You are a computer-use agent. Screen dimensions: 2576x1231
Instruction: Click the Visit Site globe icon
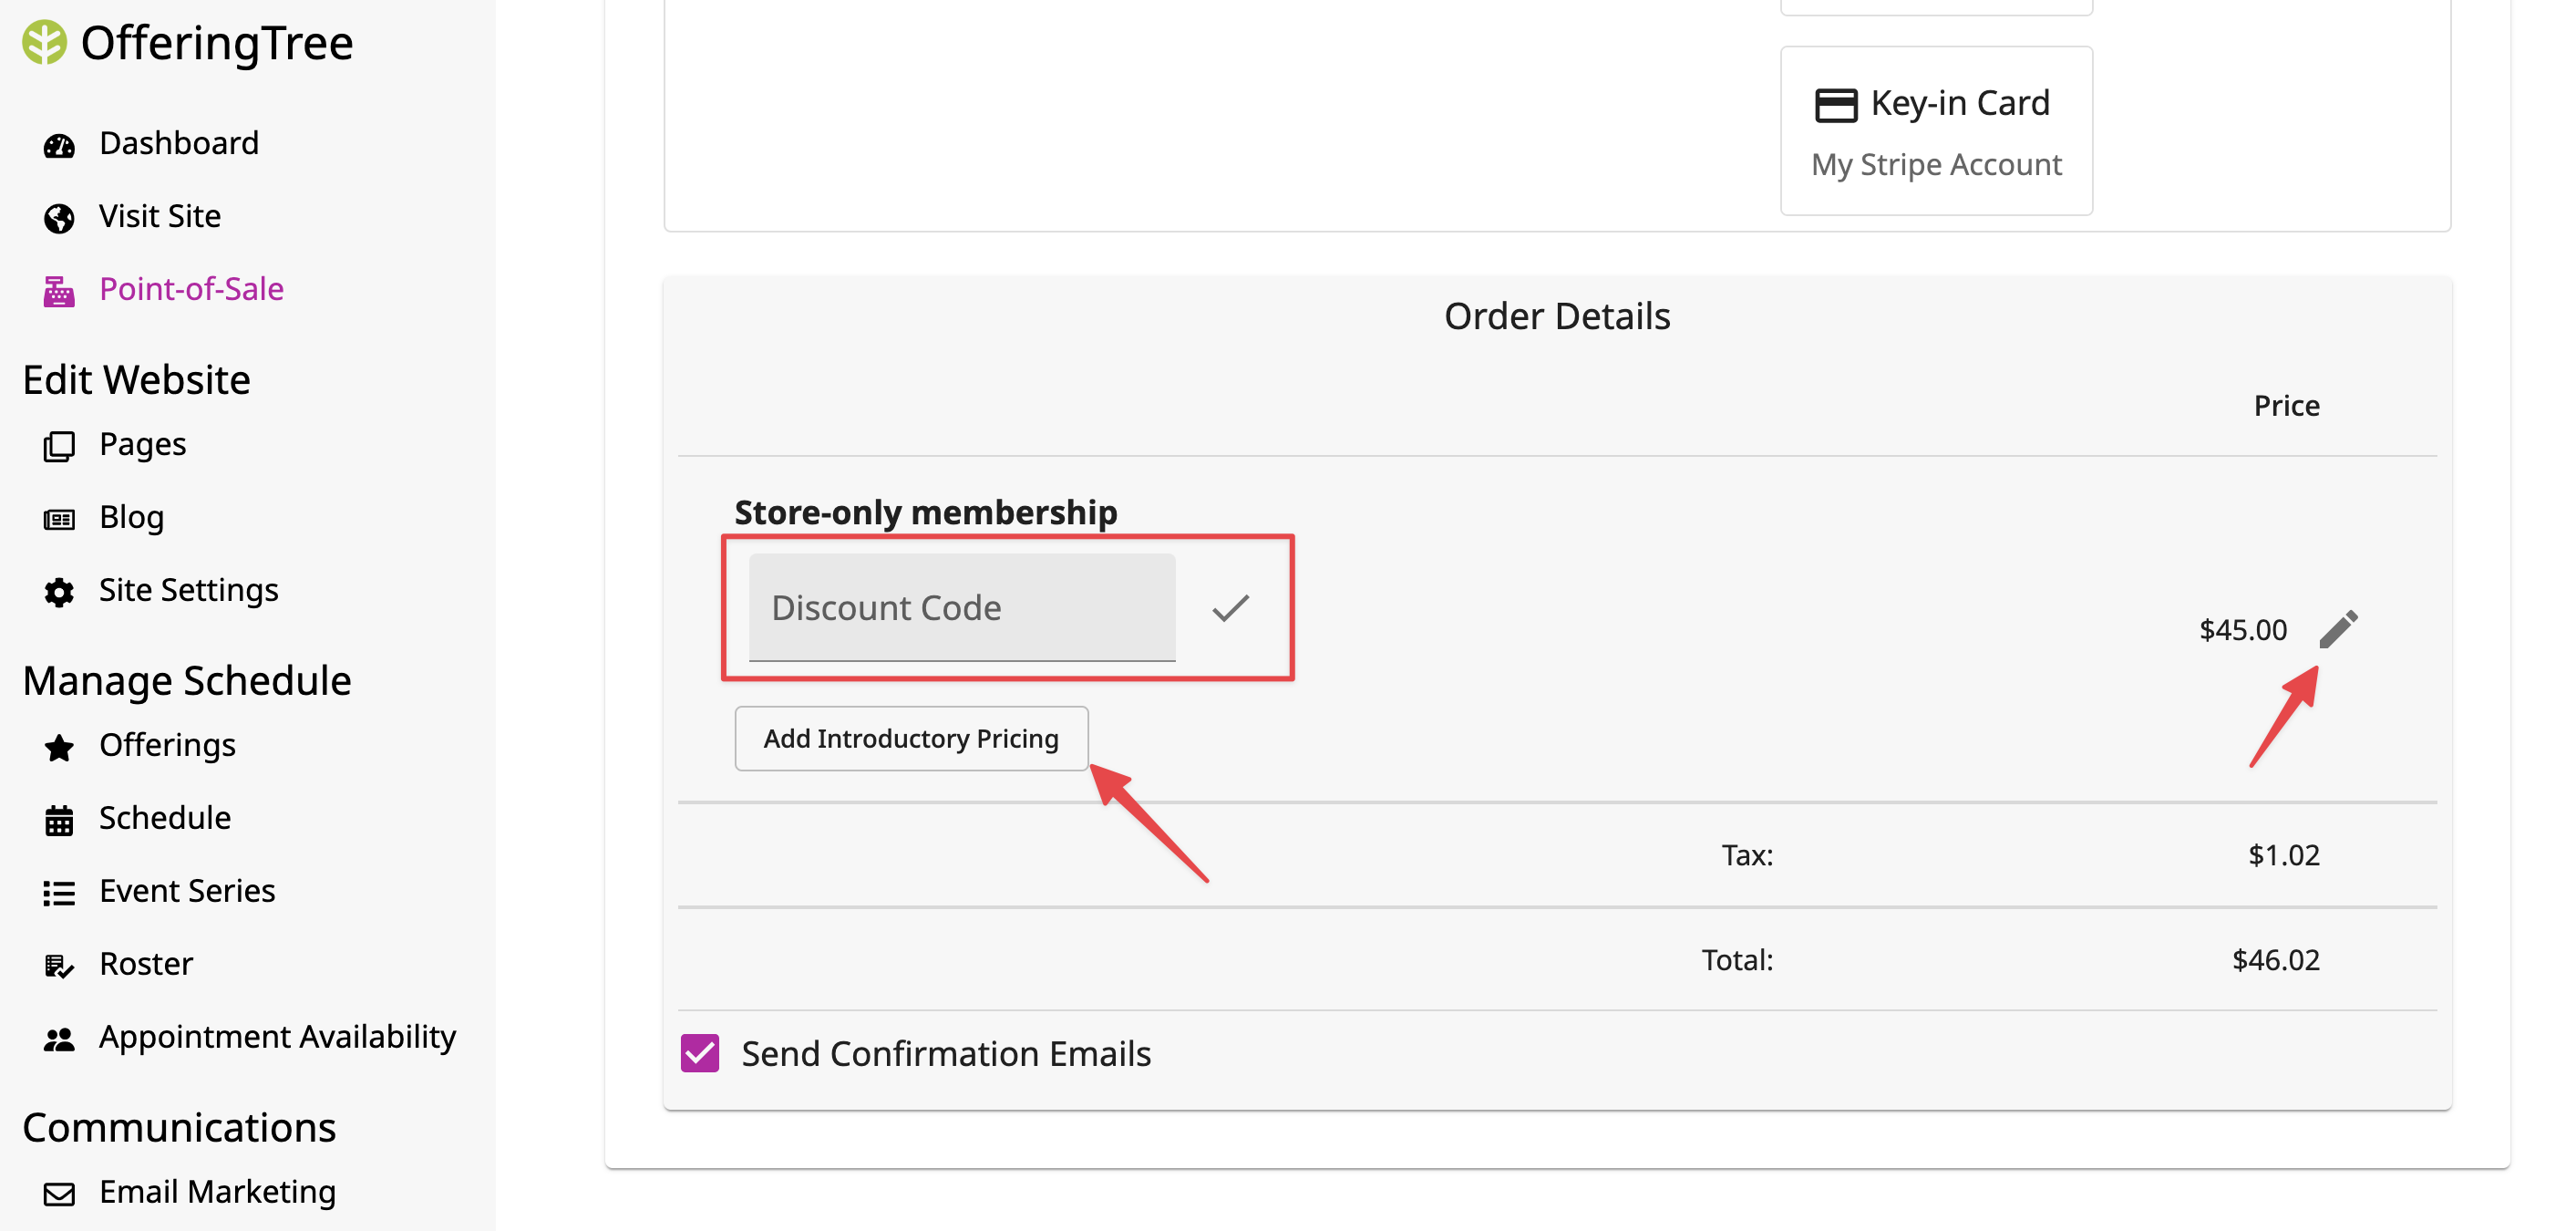[x=59, y=218]
